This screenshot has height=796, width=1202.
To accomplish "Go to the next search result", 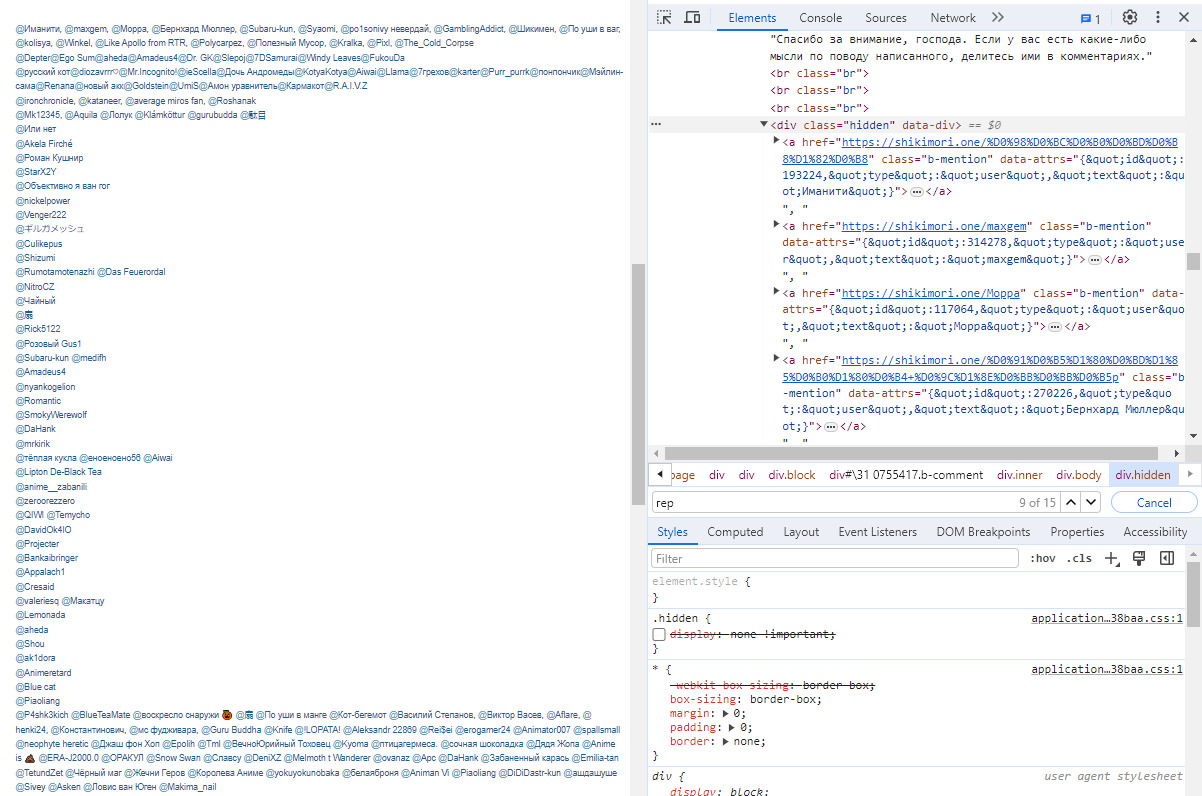I will coord(1093,502).
